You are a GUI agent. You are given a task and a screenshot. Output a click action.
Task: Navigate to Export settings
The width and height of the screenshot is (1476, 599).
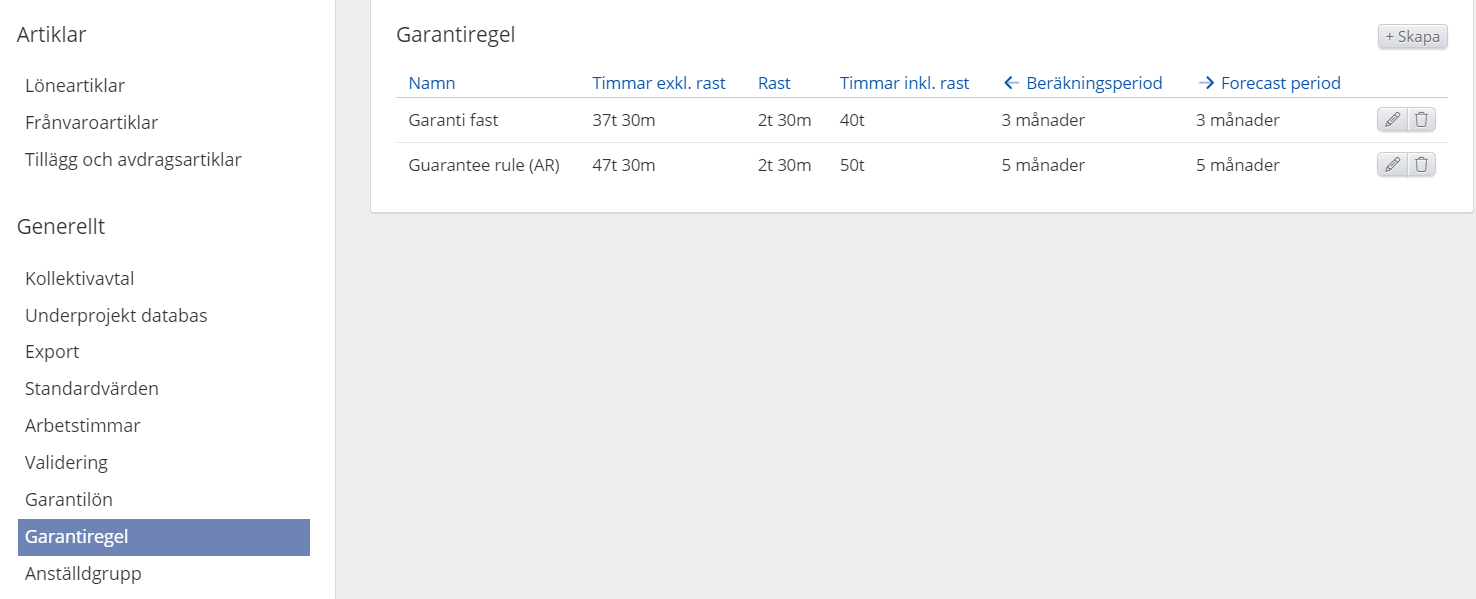[52, 352]
